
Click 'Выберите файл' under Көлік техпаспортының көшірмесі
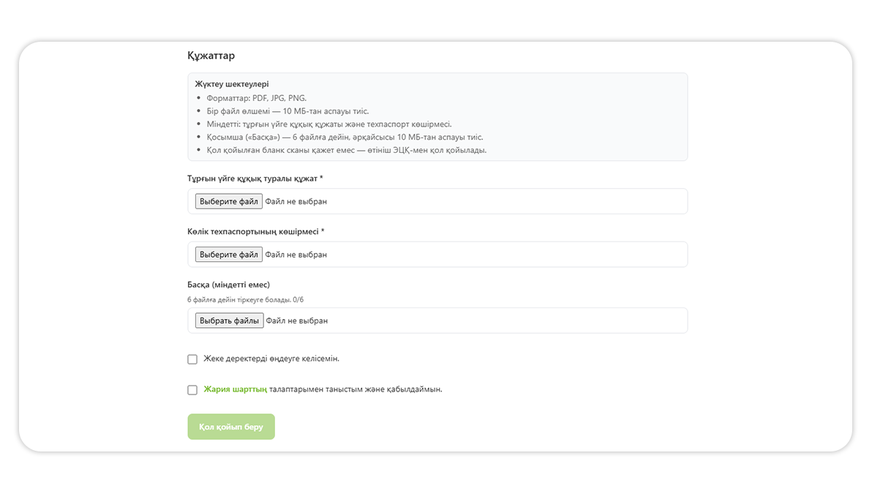pyautogui.click(x=229, y=254)
